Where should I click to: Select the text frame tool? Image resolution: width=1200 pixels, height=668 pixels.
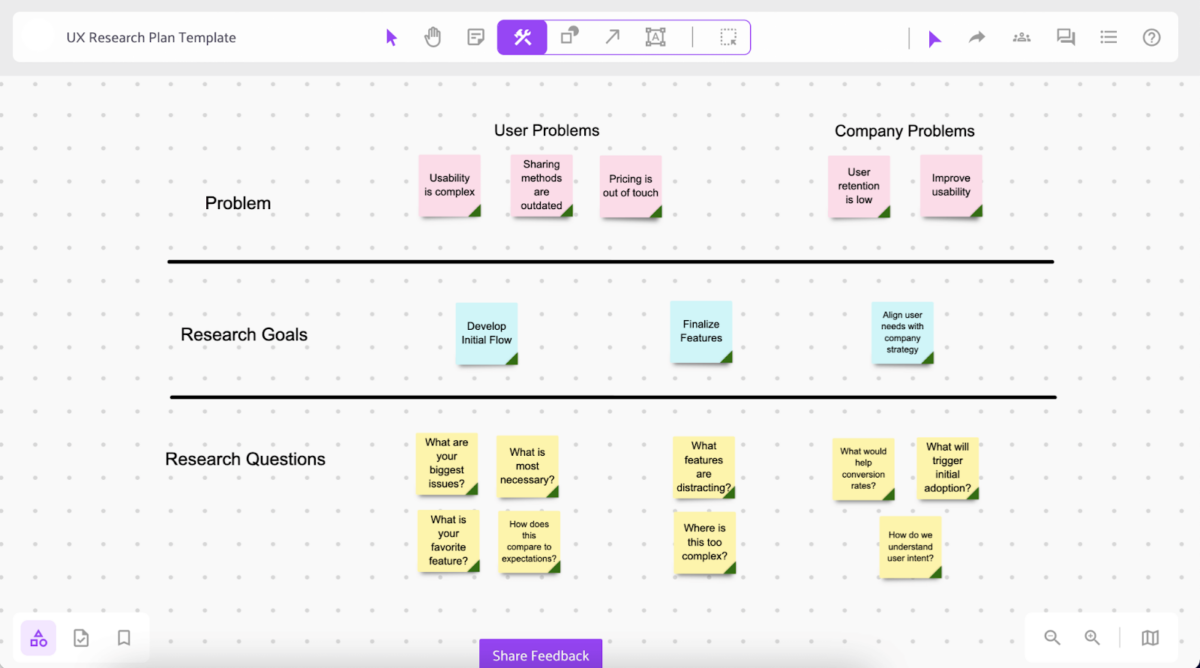655,36
